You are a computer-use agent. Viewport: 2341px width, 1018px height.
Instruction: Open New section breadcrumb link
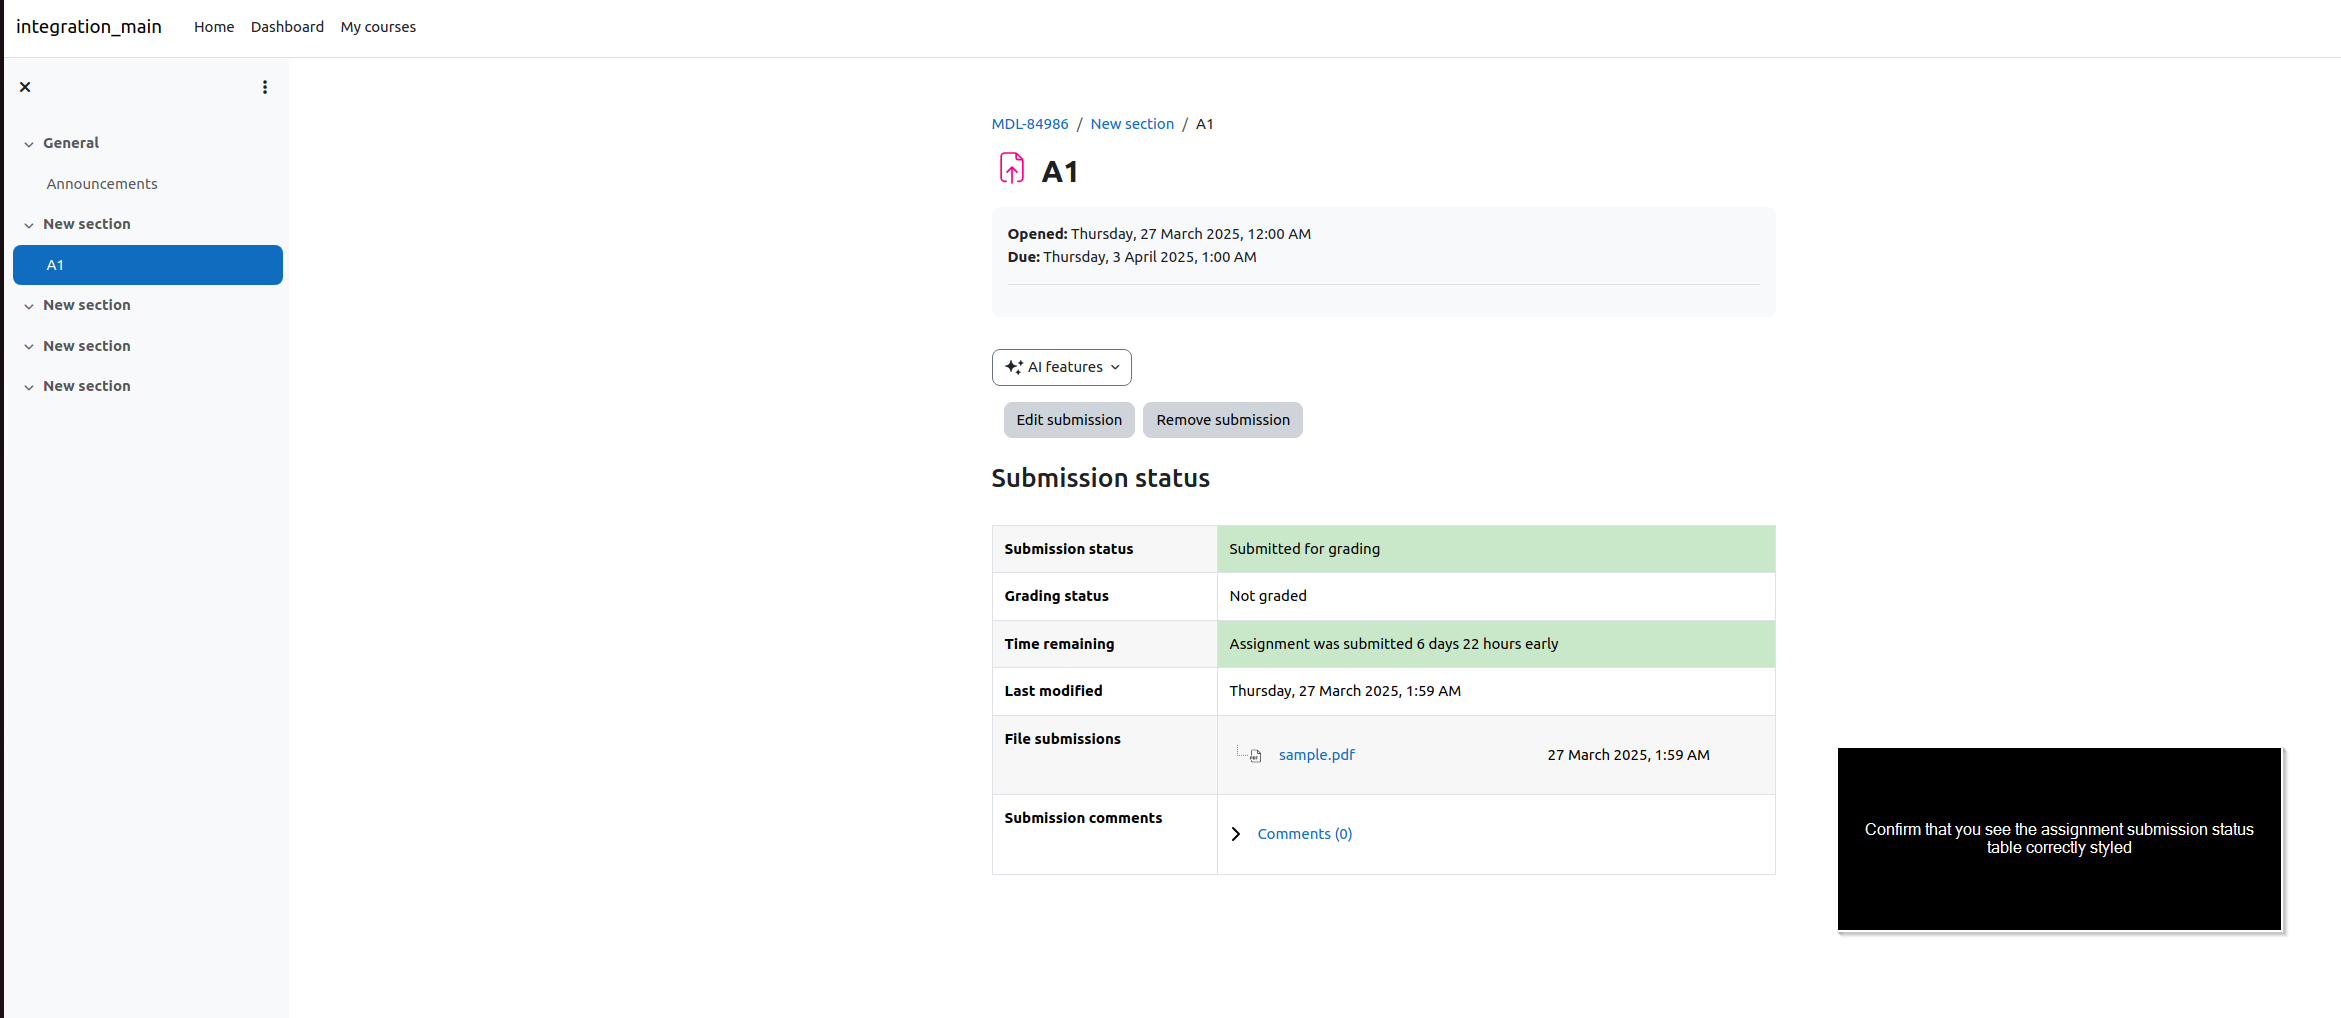[x=1132, y=124]
